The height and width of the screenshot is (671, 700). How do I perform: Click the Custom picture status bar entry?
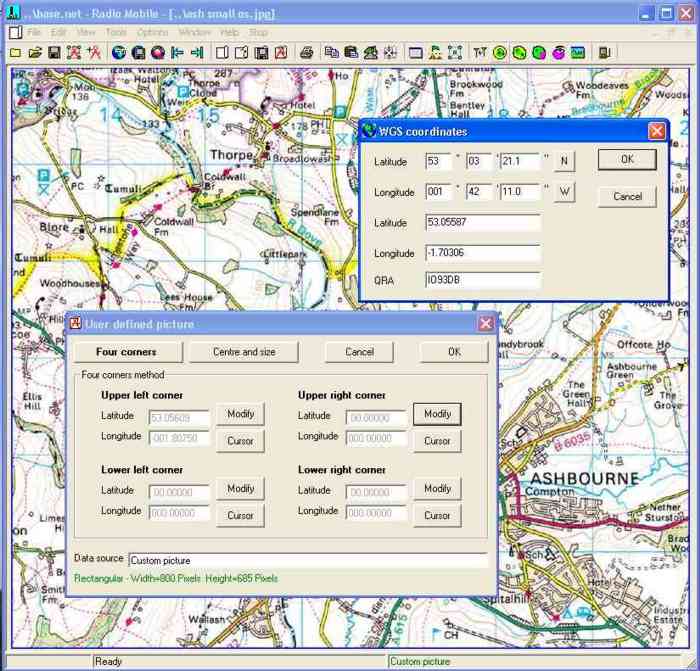point(420,661)
